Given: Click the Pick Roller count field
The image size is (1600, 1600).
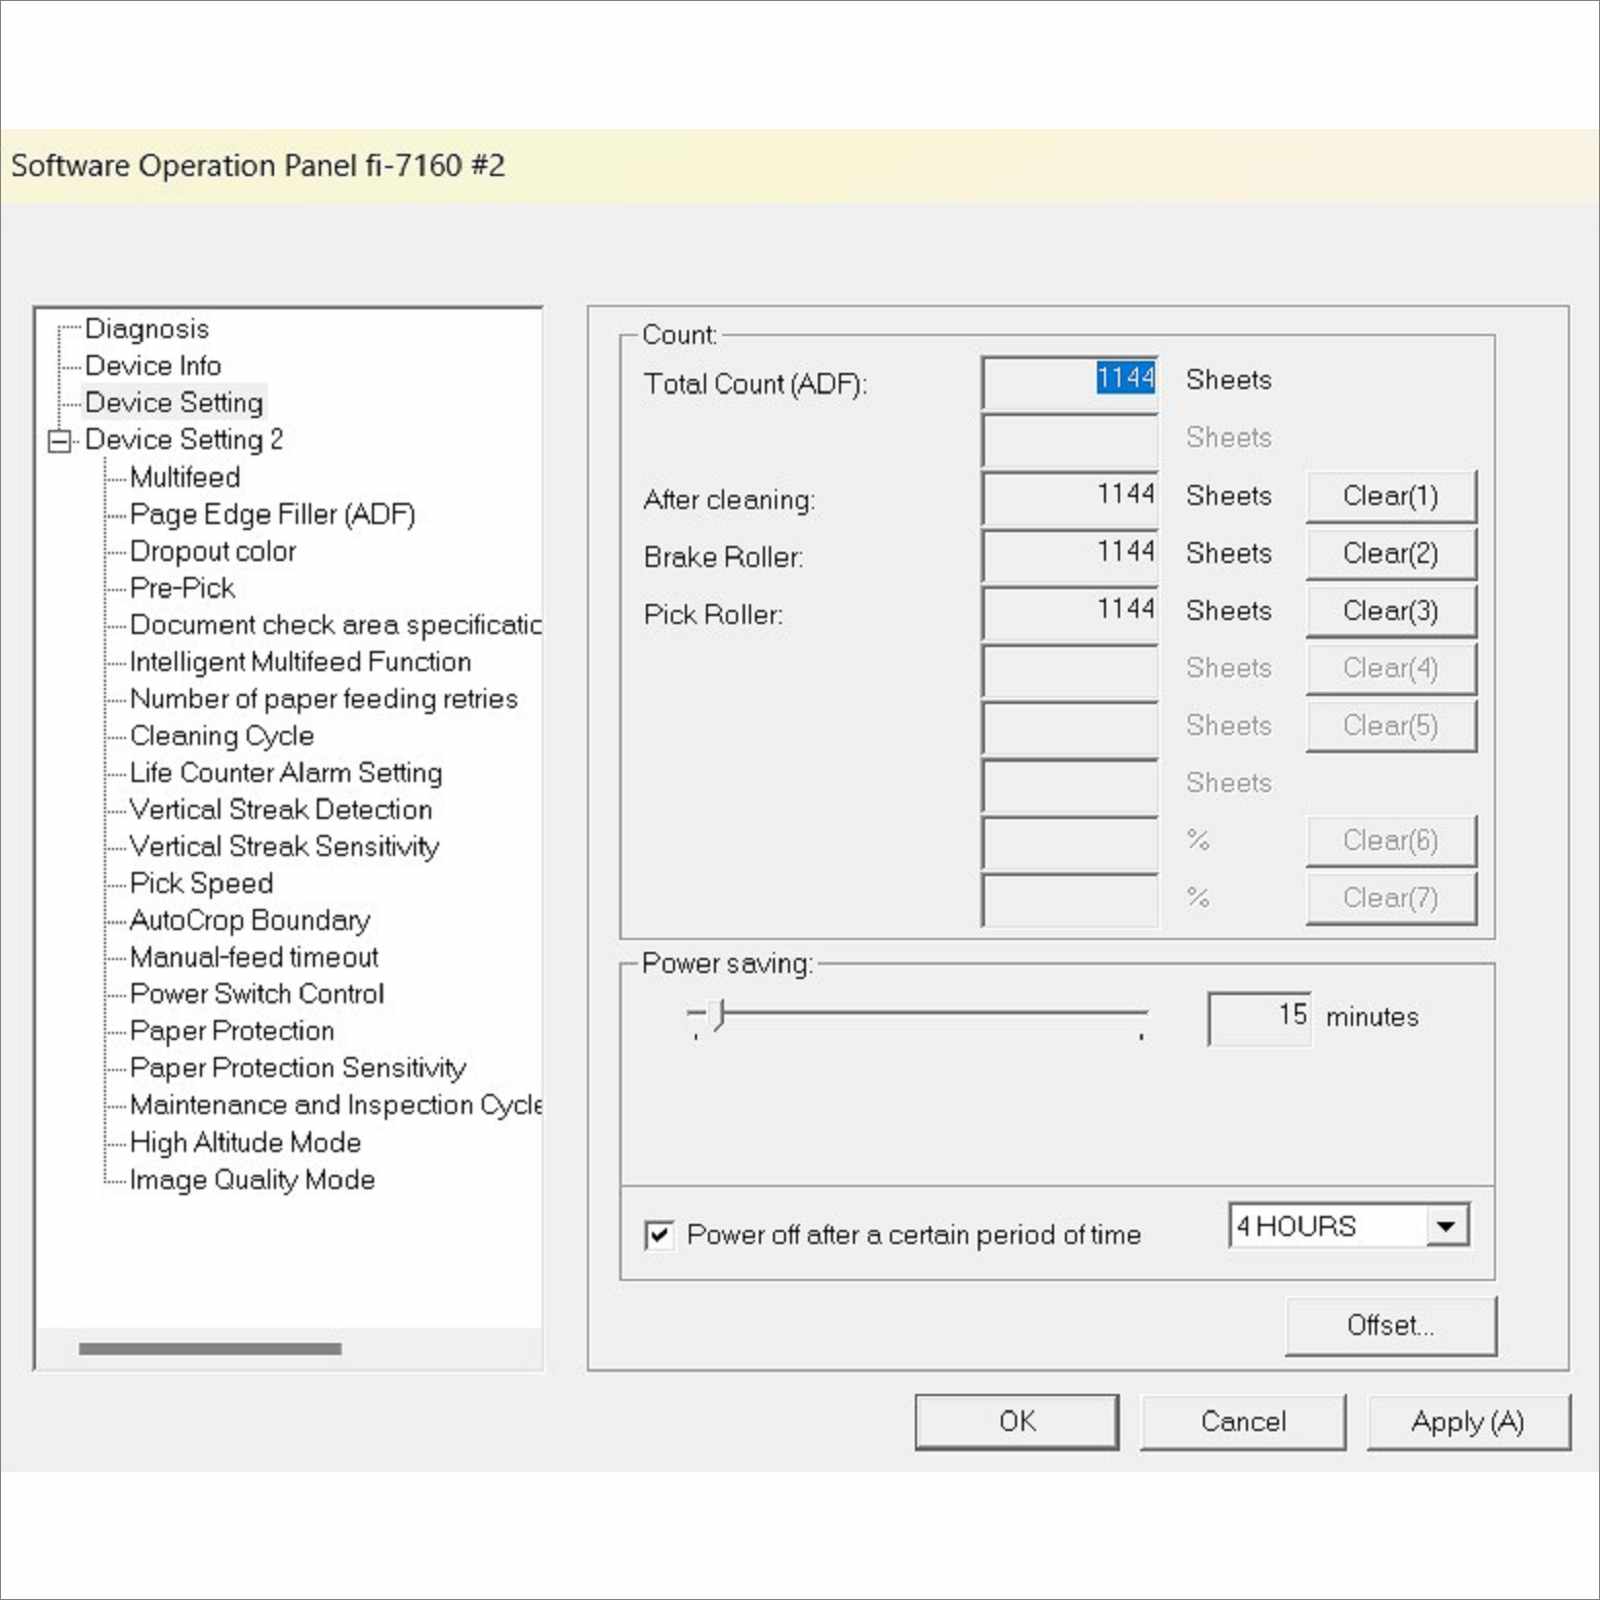Looking at the screenshot, I should coord(1070,613).
